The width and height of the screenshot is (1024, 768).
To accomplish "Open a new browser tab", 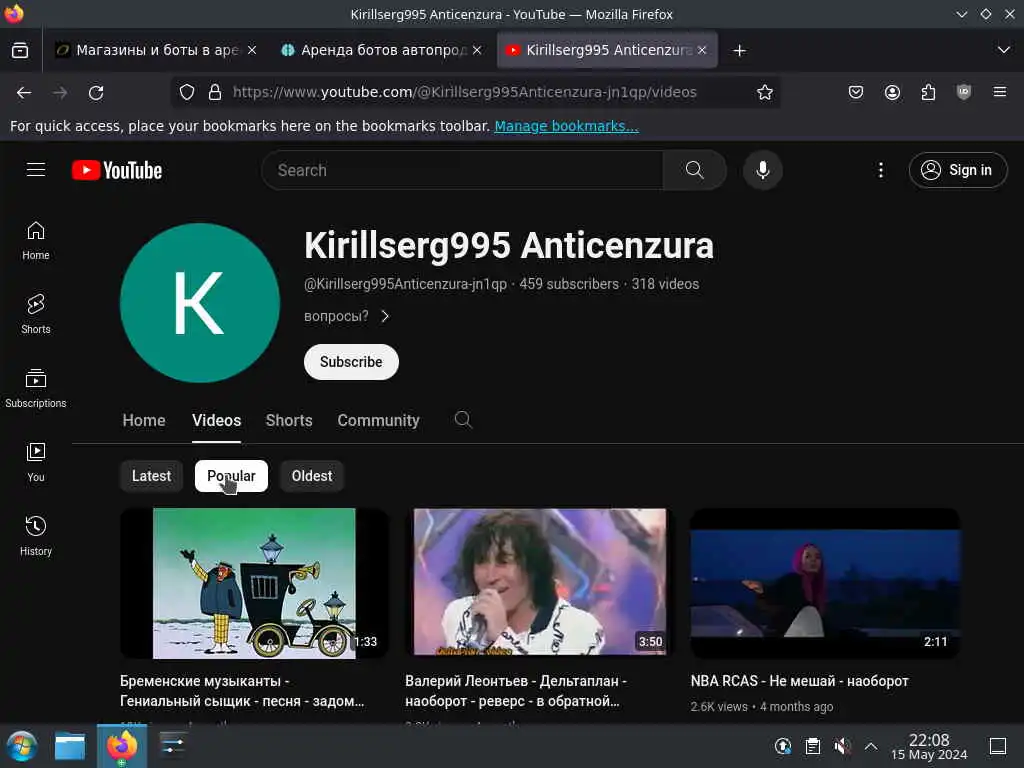I will tap(739, 50).
